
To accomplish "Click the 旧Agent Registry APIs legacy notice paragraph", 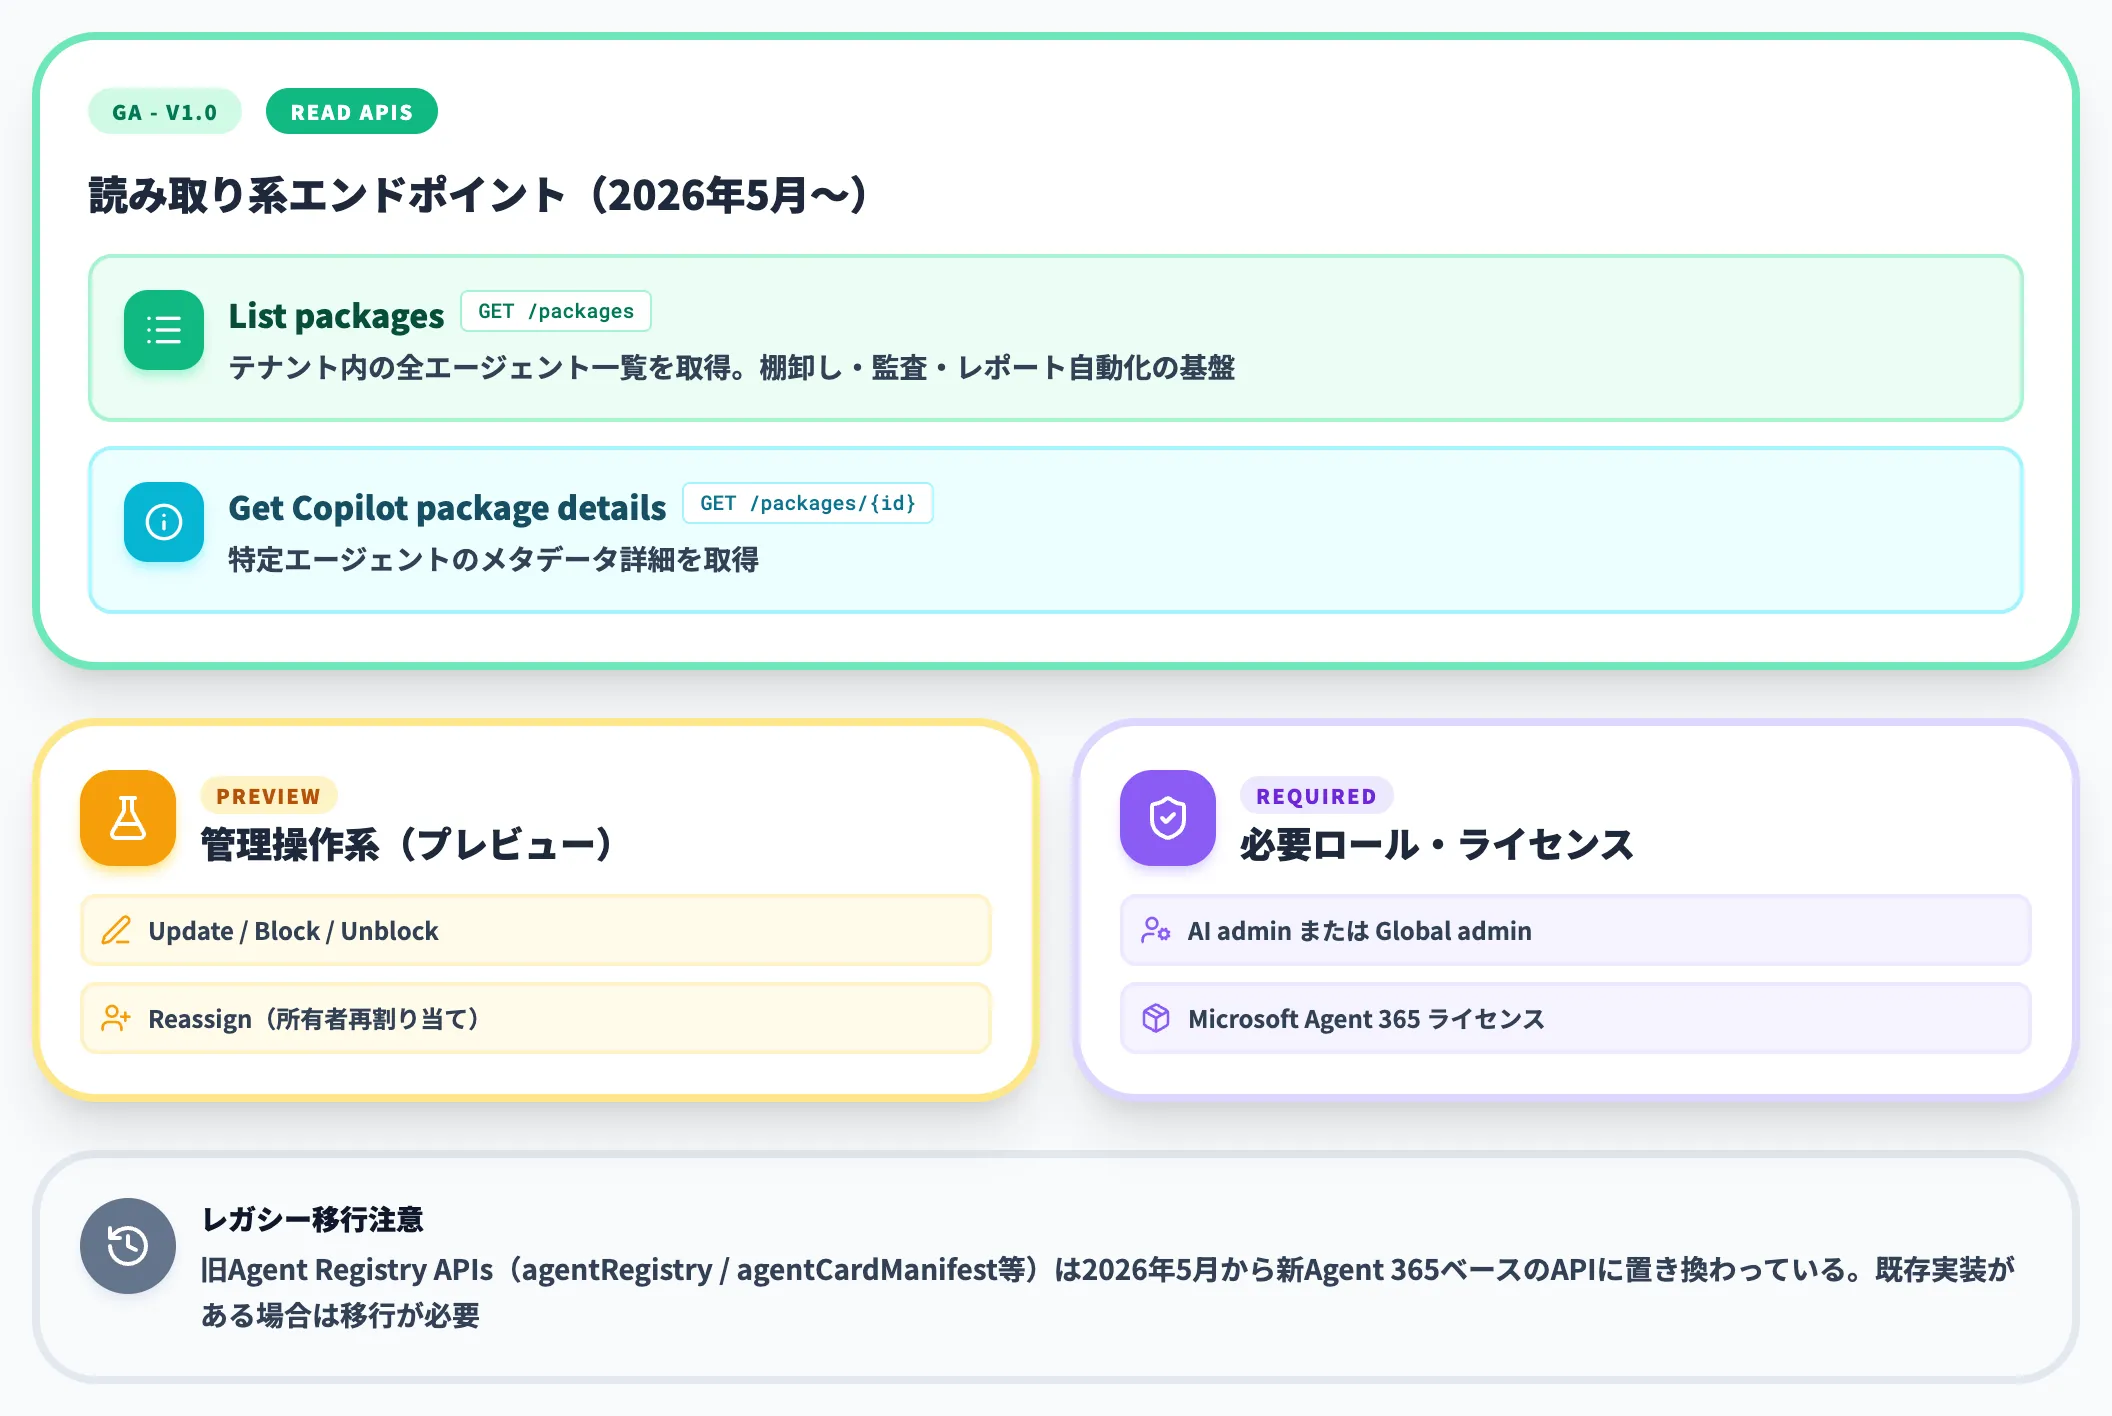I will tap(1107, 1292).
